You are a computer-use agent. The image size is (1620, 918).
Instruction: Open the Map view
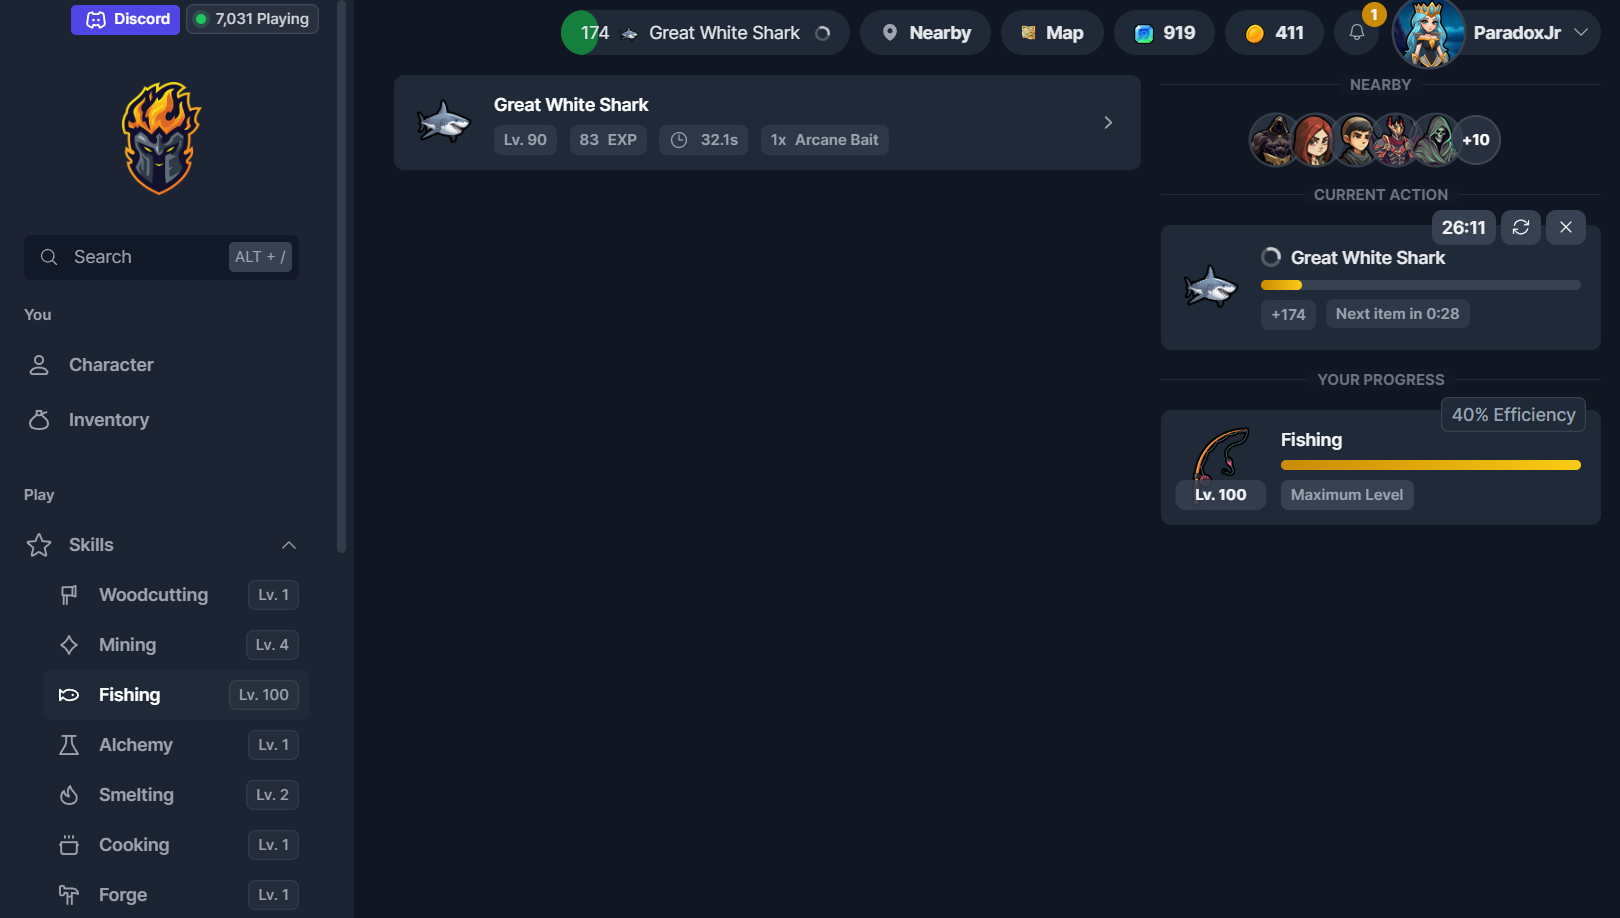(x=1052, y=33)
